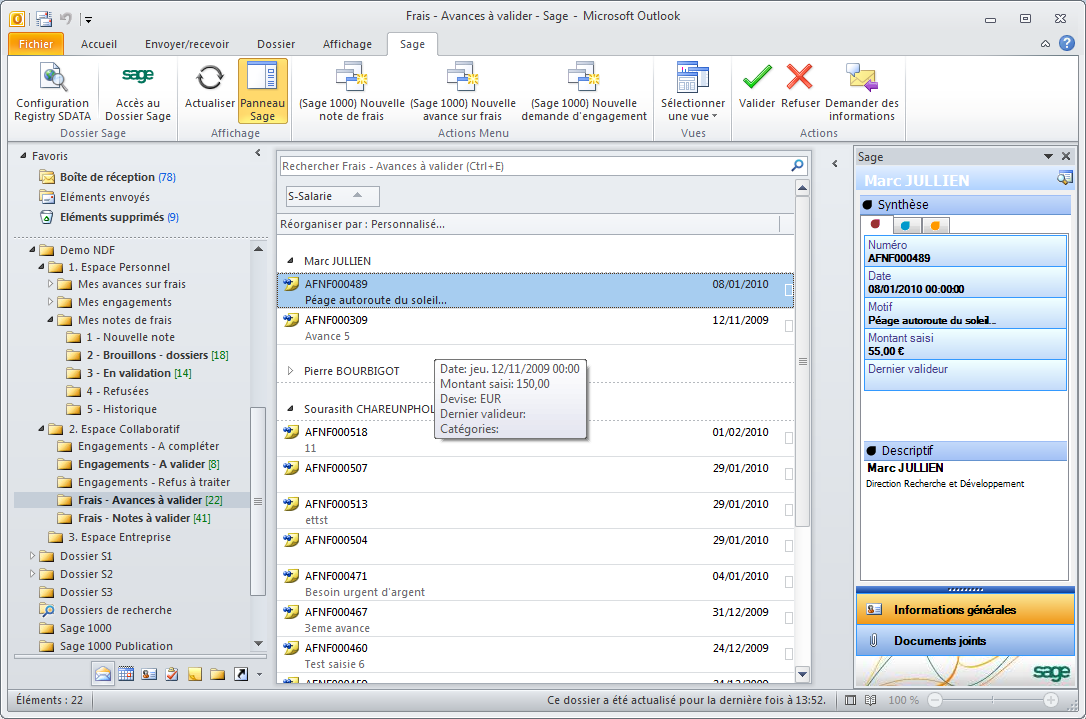Expand Mes avances sur frais folder
The height and width of the screenshot is (719, 1086).
point(50,284)
